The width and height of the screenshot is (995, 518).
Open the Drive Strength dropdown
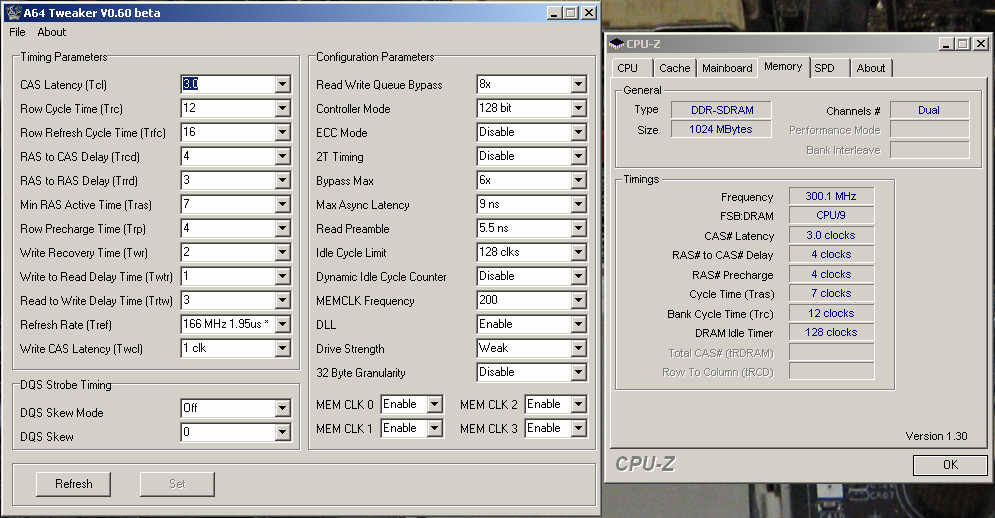coord(578,349)
